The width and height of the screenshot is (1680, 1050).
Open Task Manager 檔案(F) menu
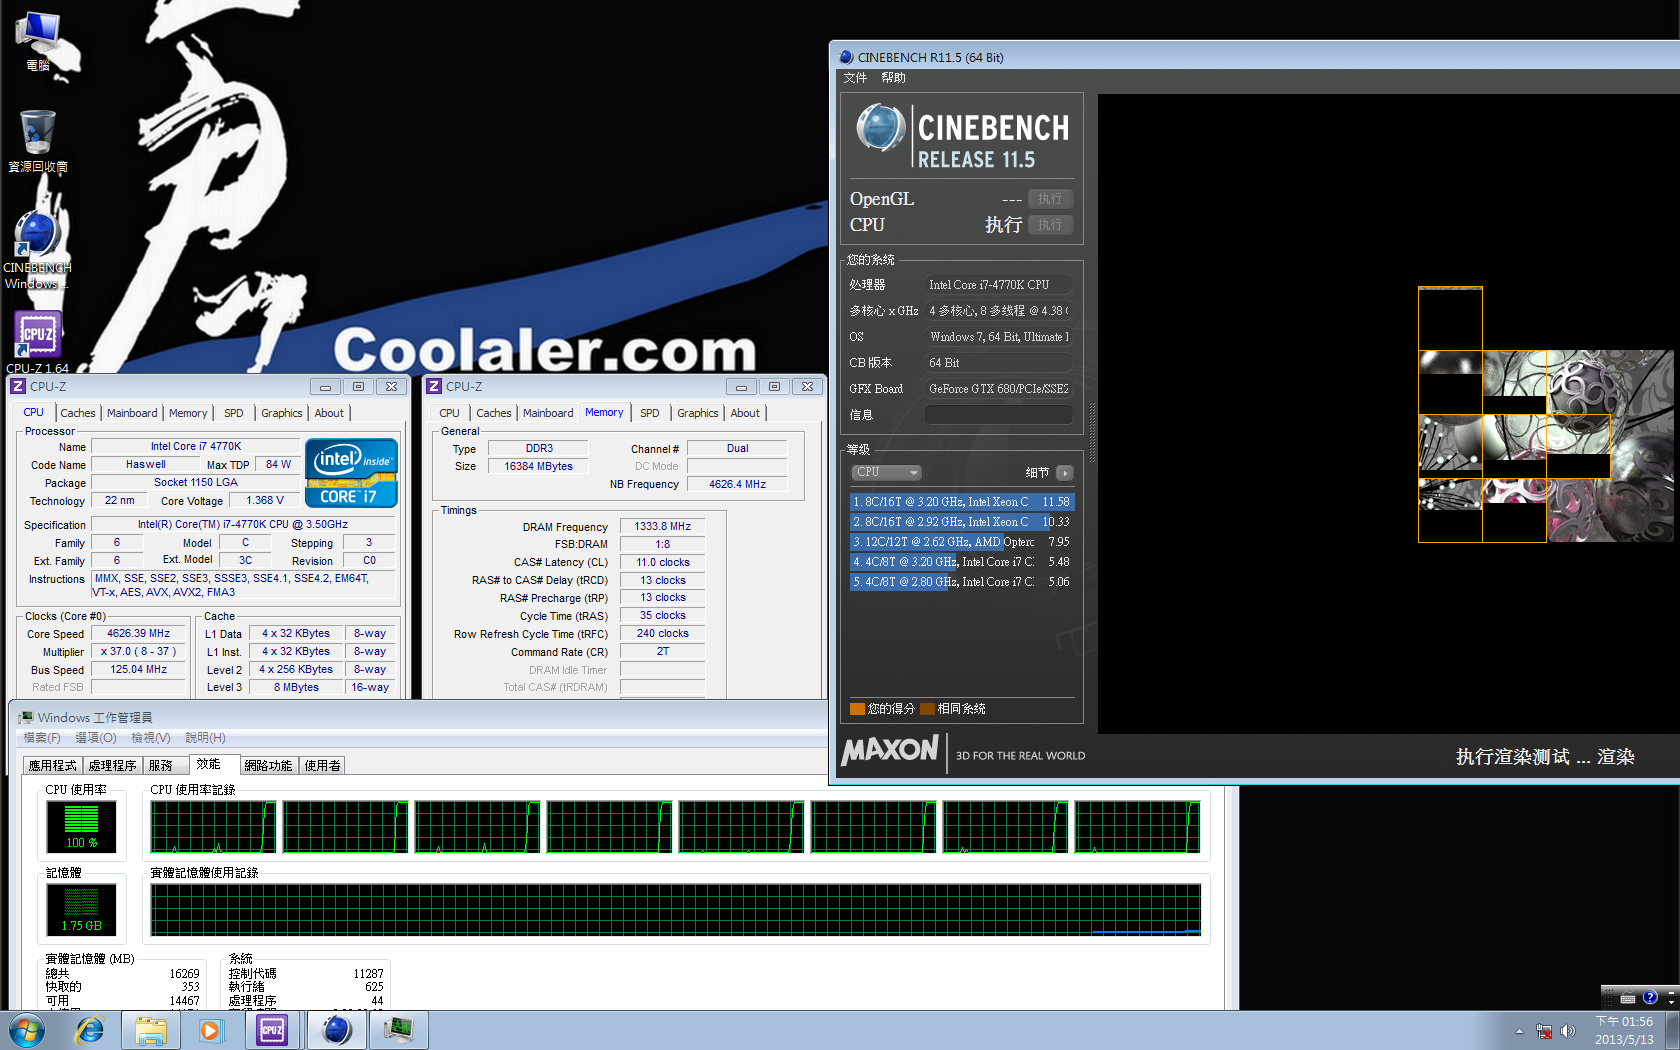tap(42, 738)
